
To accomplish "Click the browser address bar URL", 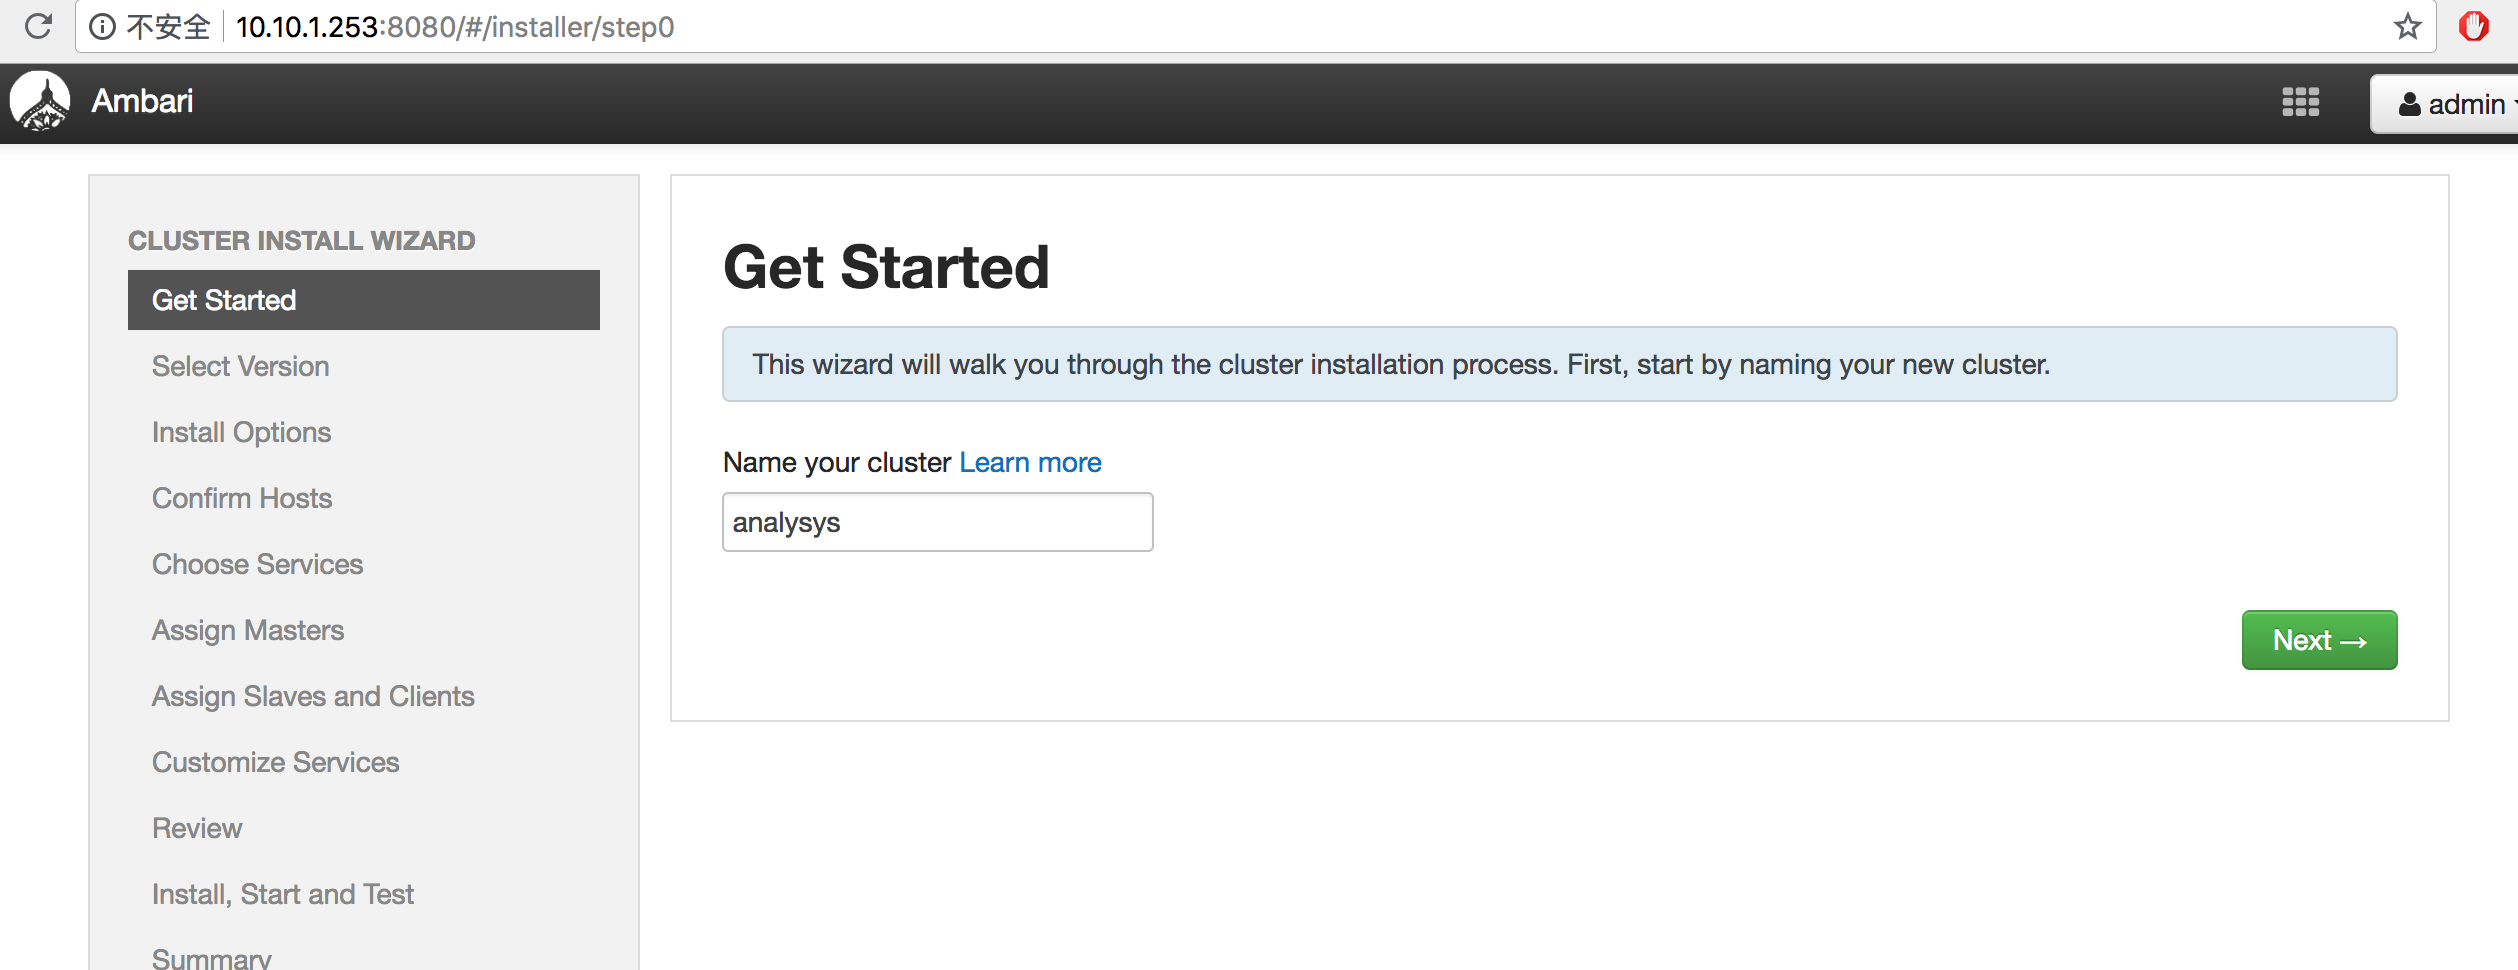I will (x=455, y=27).
